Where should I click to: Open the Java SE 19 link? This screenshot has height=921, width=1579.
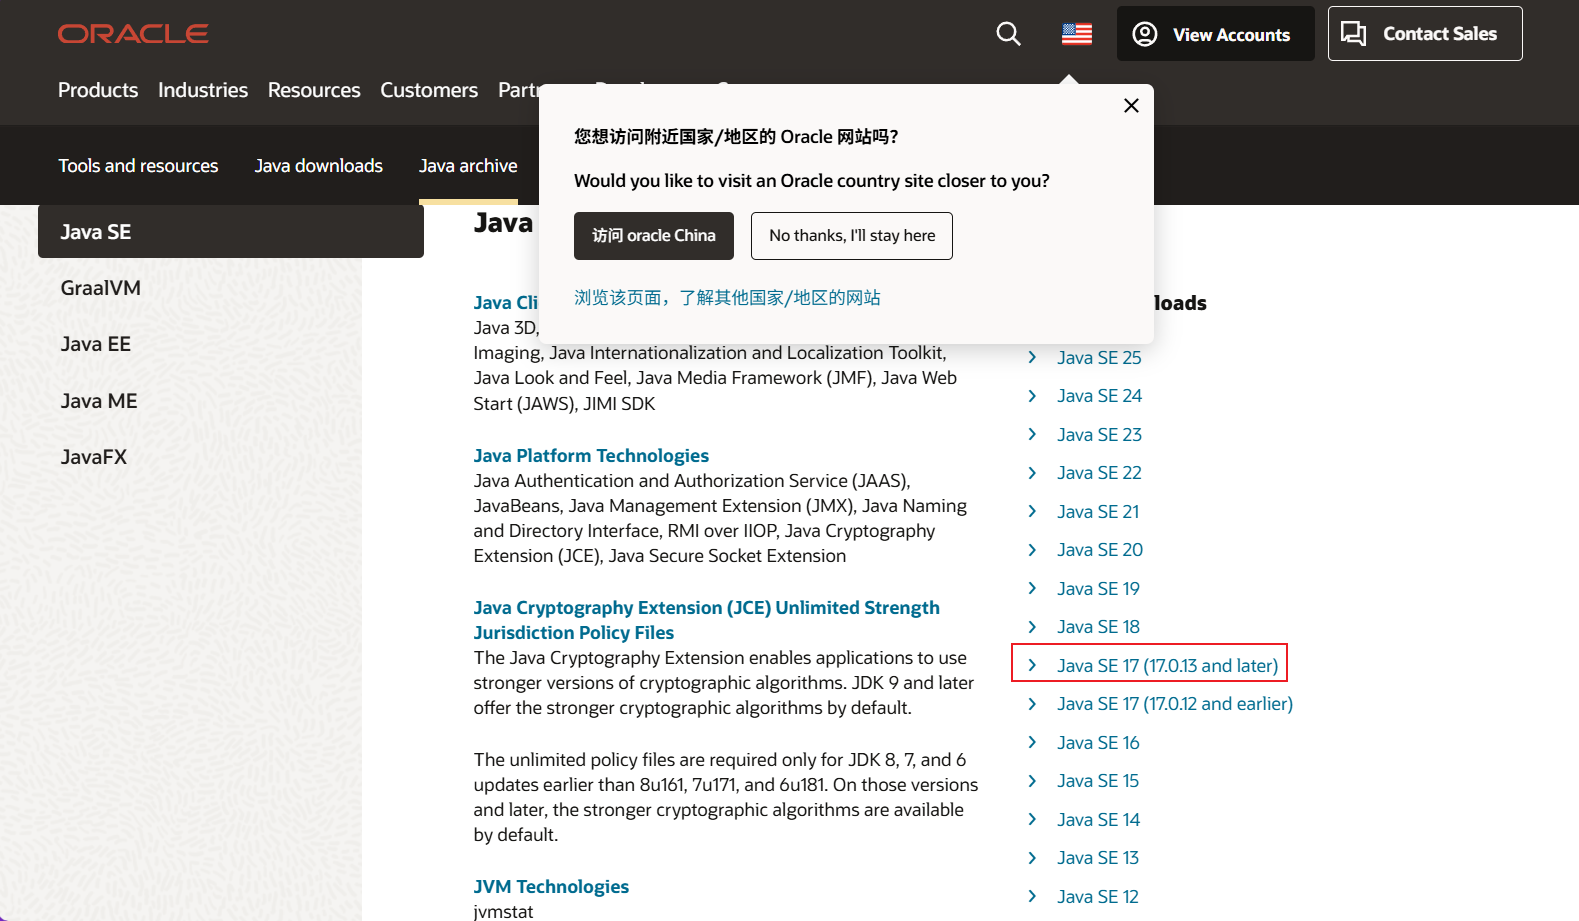[1098, 589]
